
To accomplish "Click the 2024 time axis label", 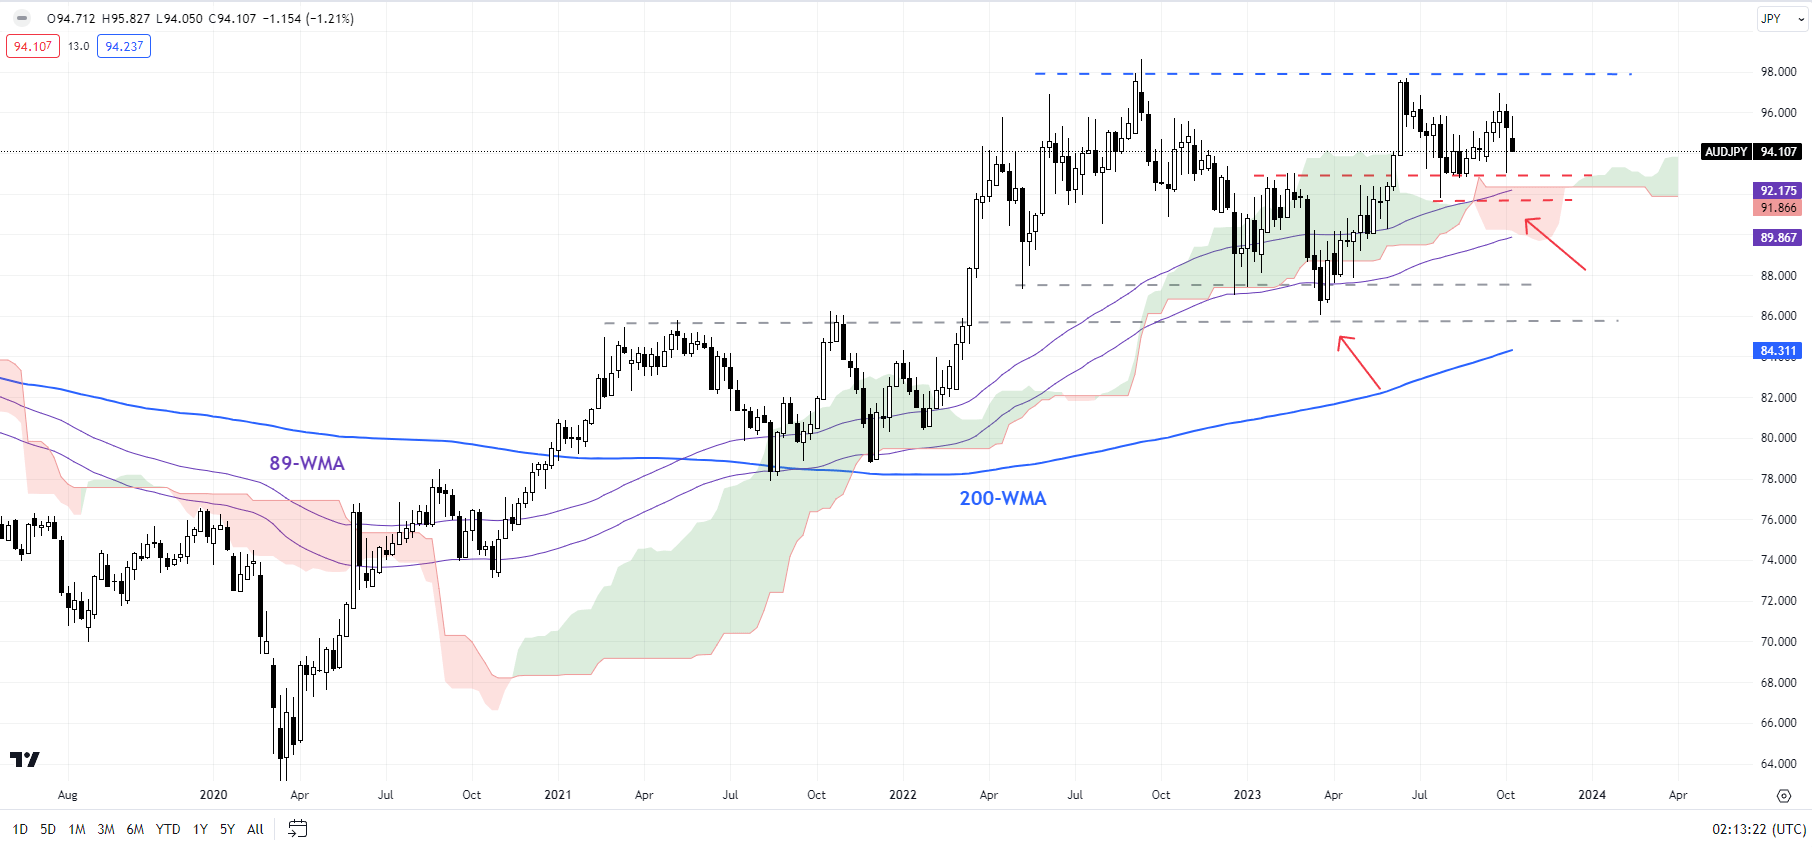I will [x=1592, y=795].
